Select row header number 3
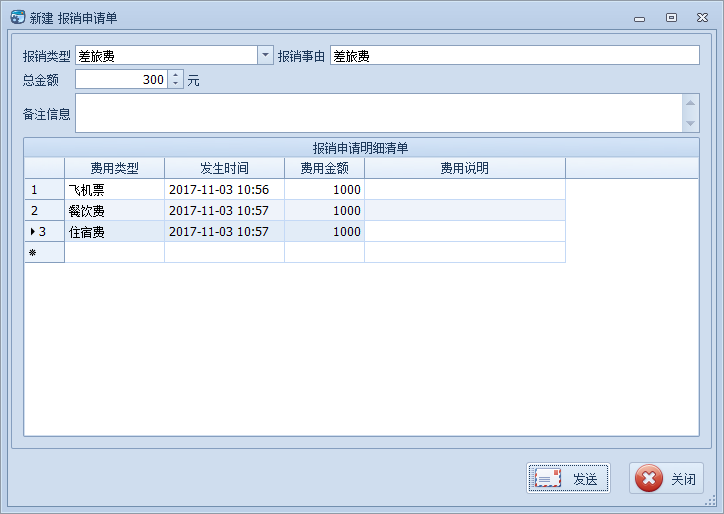 pyautogui.click(x=44, y=231)
